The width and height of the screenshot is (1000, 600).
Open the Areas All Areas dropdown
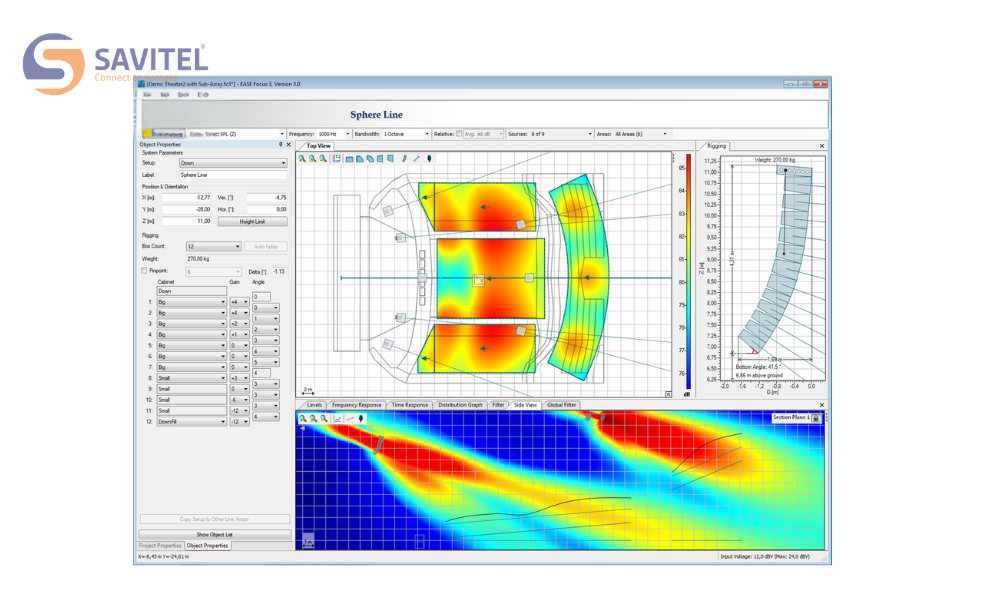pyautogui.click(x=665, y=134)
